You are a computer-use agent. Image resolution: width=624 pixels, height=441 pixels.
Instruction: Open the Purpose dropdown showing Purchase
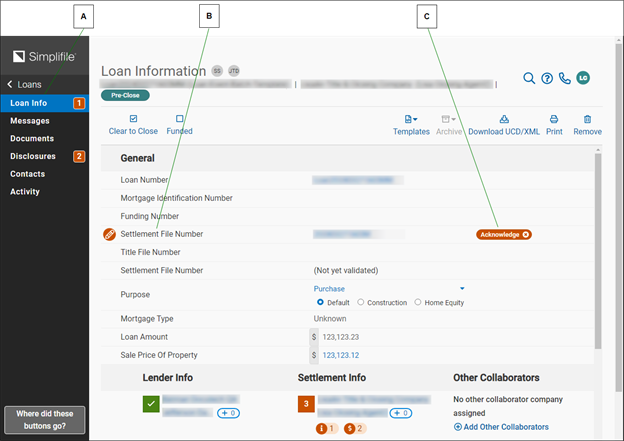(x=389, y=289)
